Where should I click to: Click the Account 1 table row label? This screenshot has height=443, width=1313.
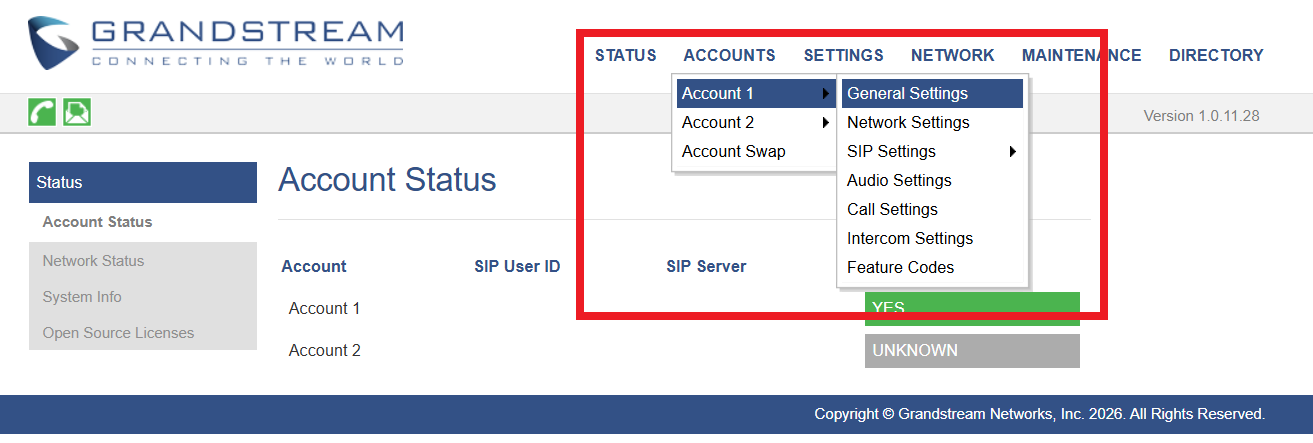[325, 308]
